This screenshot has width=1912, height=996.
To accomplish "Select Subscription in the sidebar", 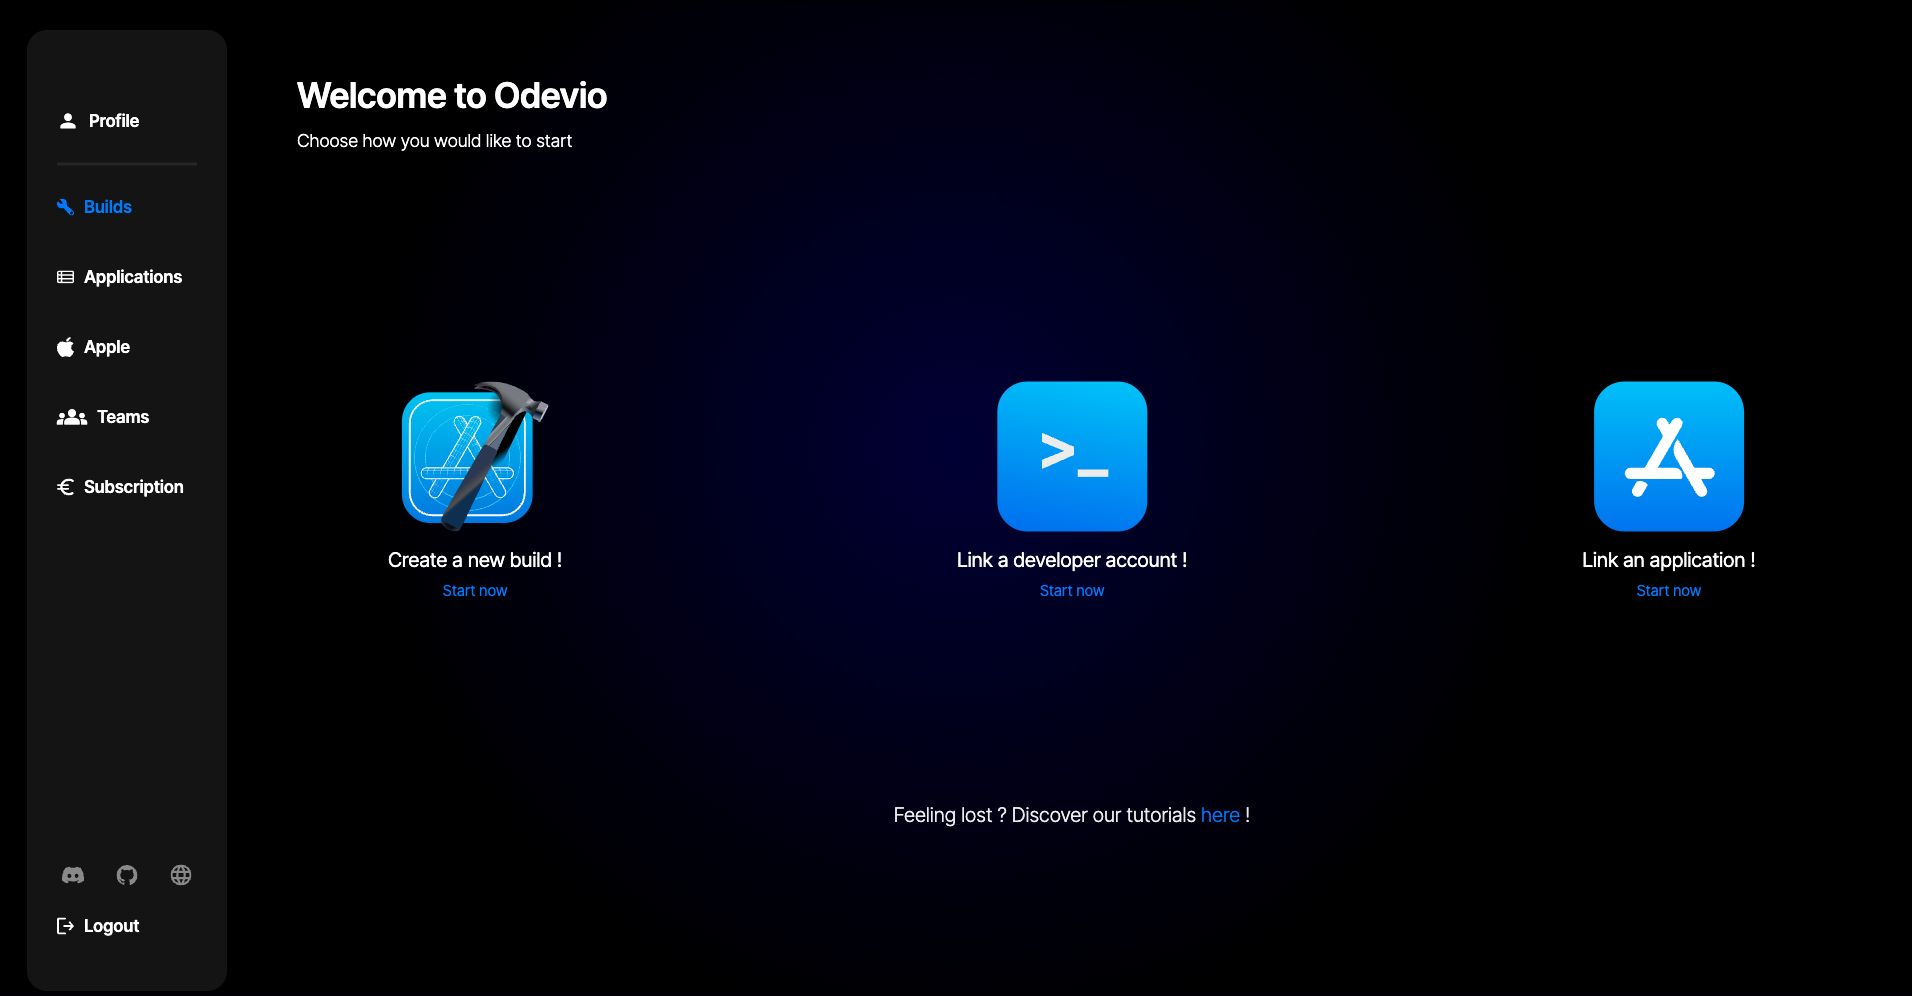I will coord(133,487).
